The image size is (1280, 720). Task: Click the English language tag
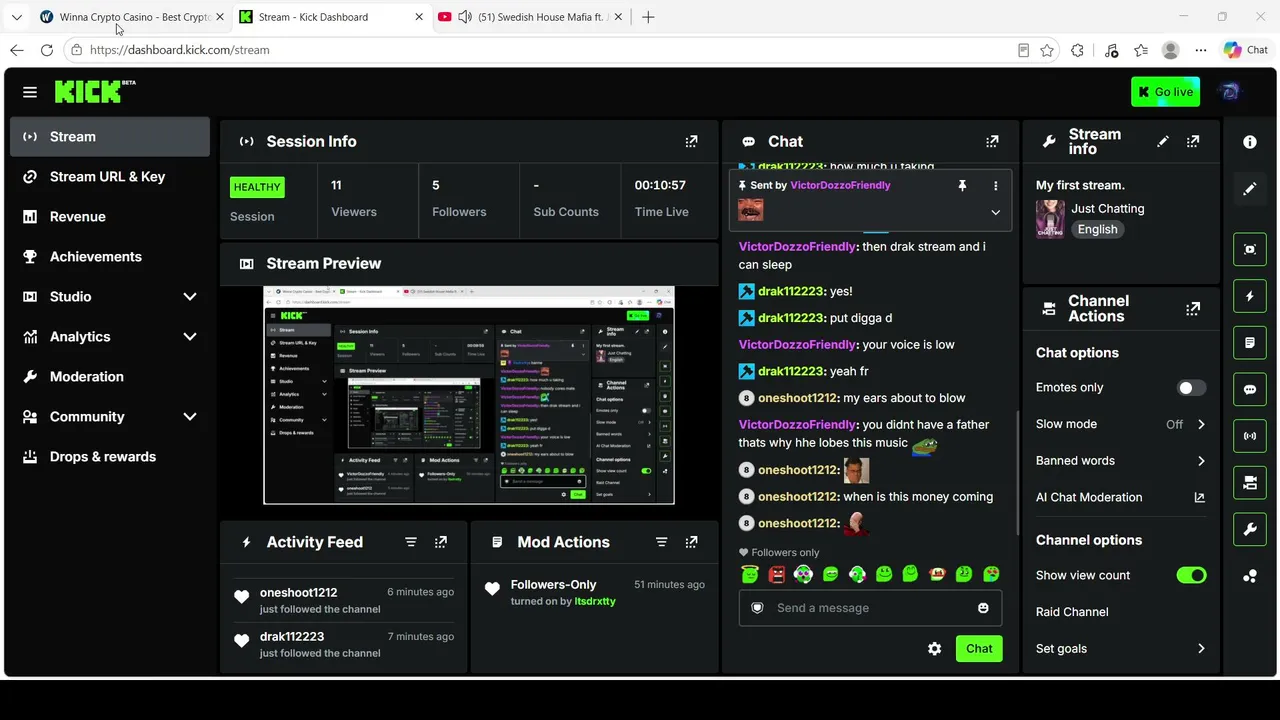(x=1097, y=229)
